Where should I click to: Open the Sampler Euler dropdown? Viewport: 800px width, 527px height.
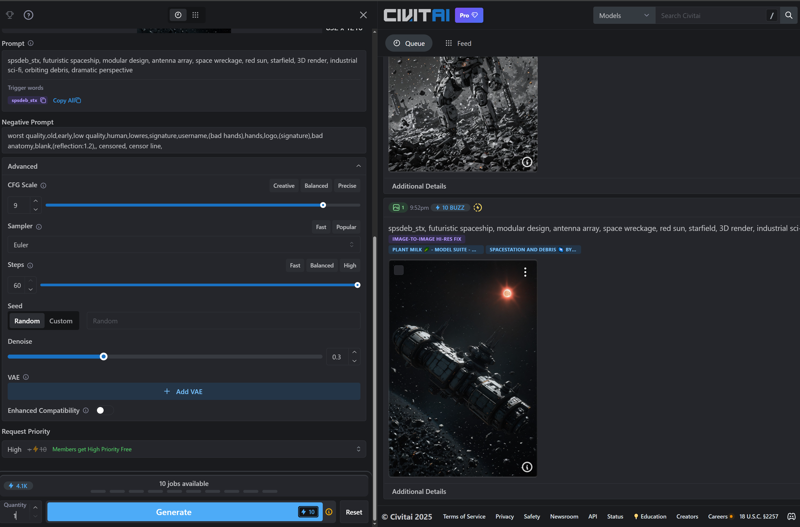click(x=183, y=245)
